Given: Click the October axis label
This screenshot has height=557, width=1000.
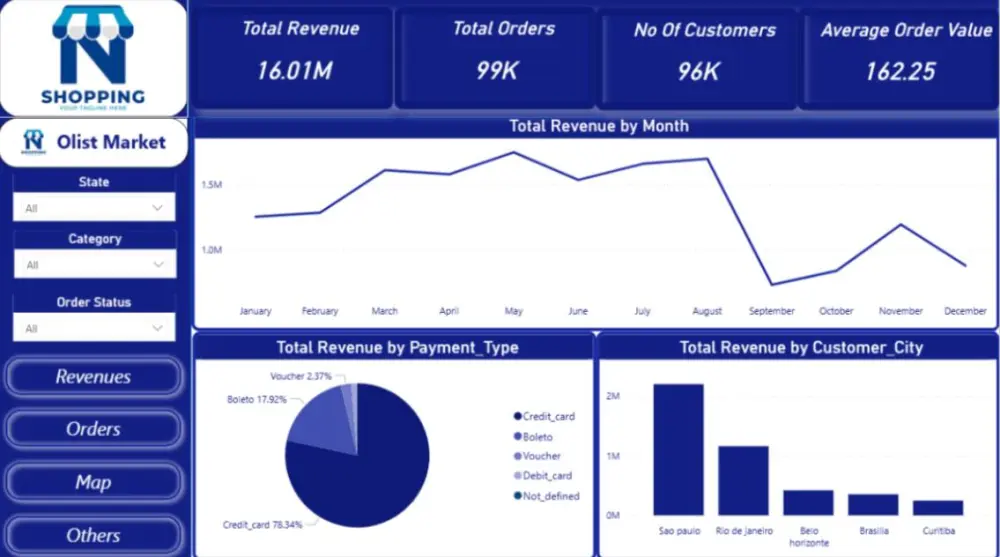Looking at the screenshot, I should pos(836,311).
